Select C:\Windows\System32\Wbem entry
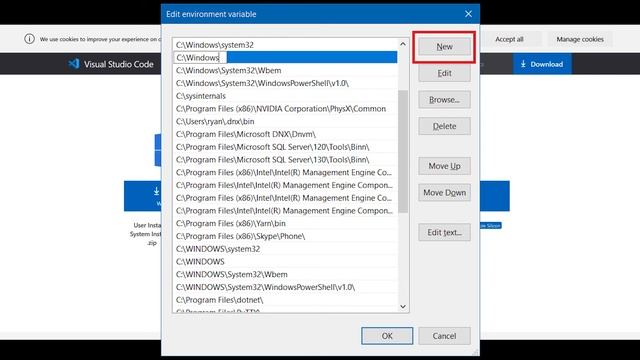 tap(285, 71)
